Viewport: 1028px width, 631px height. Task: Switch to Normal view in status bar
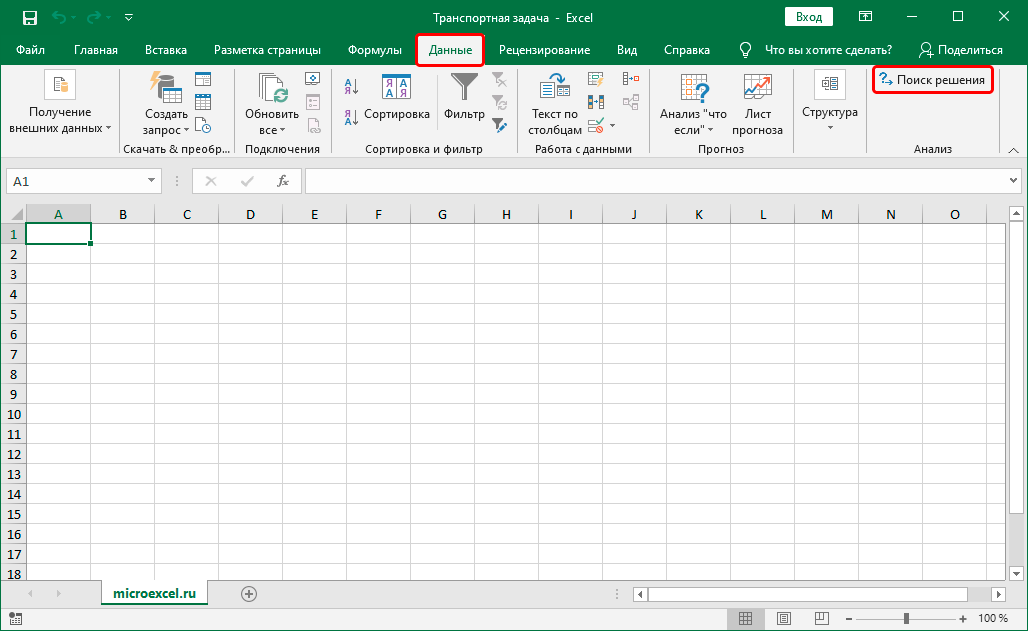743,619
